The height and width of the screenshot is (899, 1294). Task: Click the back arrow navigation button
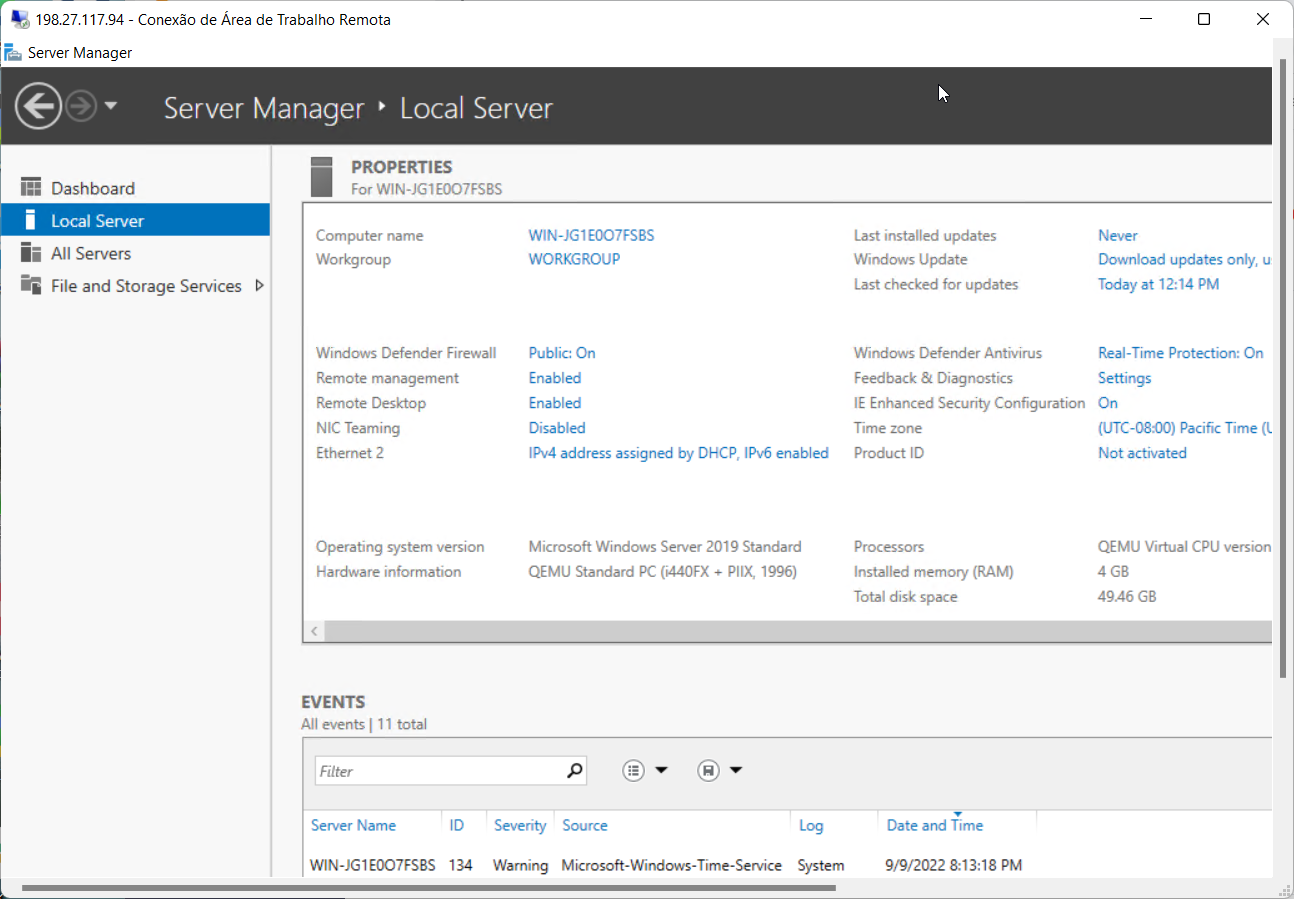pos(38,106)
